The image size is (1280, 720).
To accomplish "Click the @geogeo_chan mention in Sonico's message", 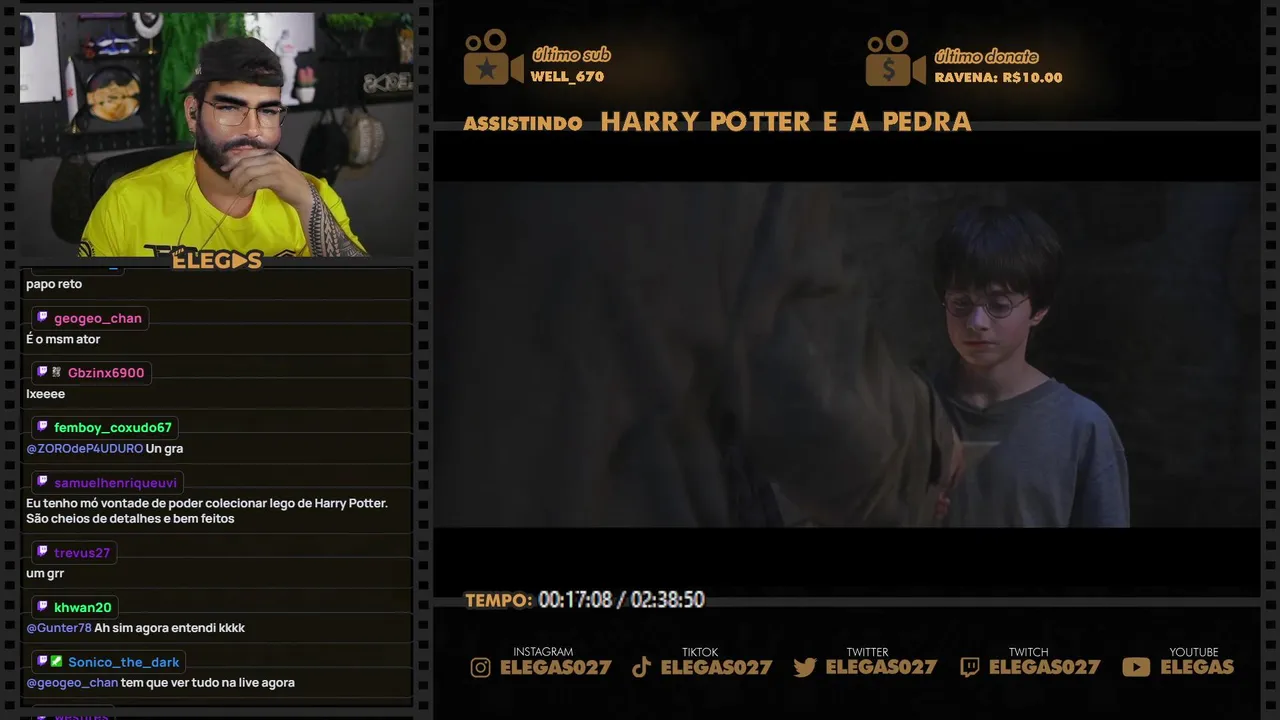I will (x=72, y=683).
